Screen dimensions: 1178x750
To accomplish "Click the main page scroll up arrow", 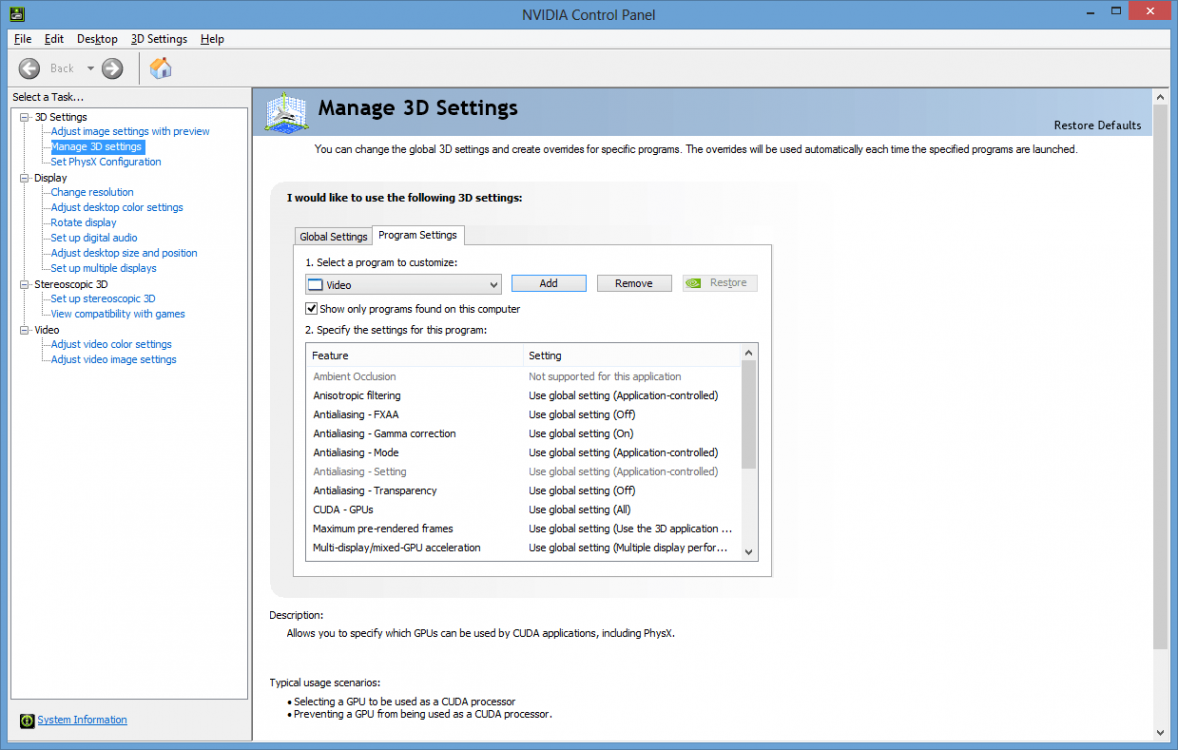I will click(1160, 97).
